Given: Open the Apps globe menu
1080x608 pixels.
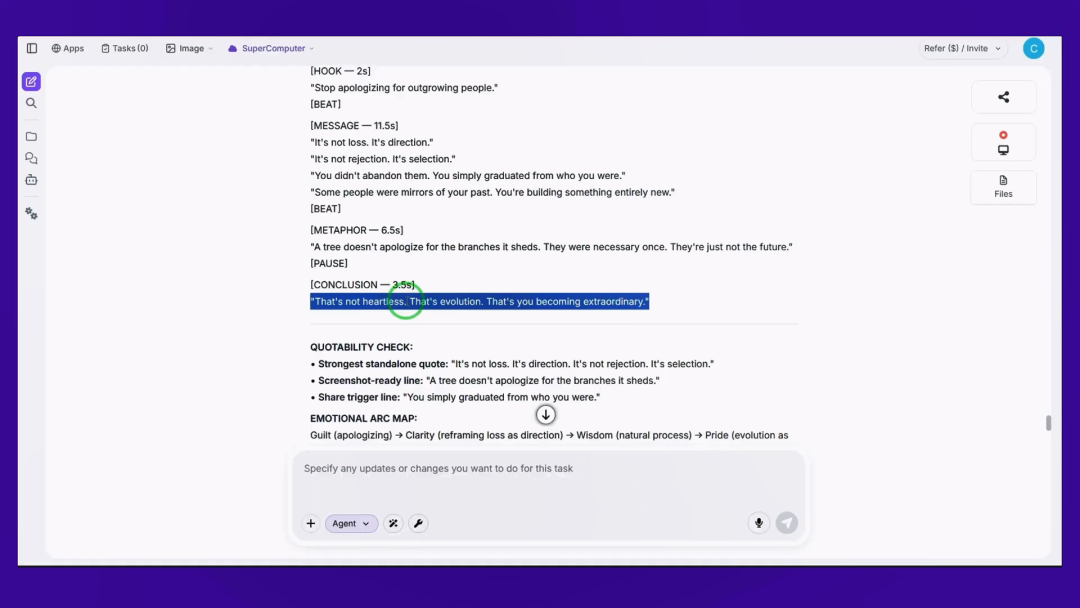Looking at the screenshot, I should [68, 48].
